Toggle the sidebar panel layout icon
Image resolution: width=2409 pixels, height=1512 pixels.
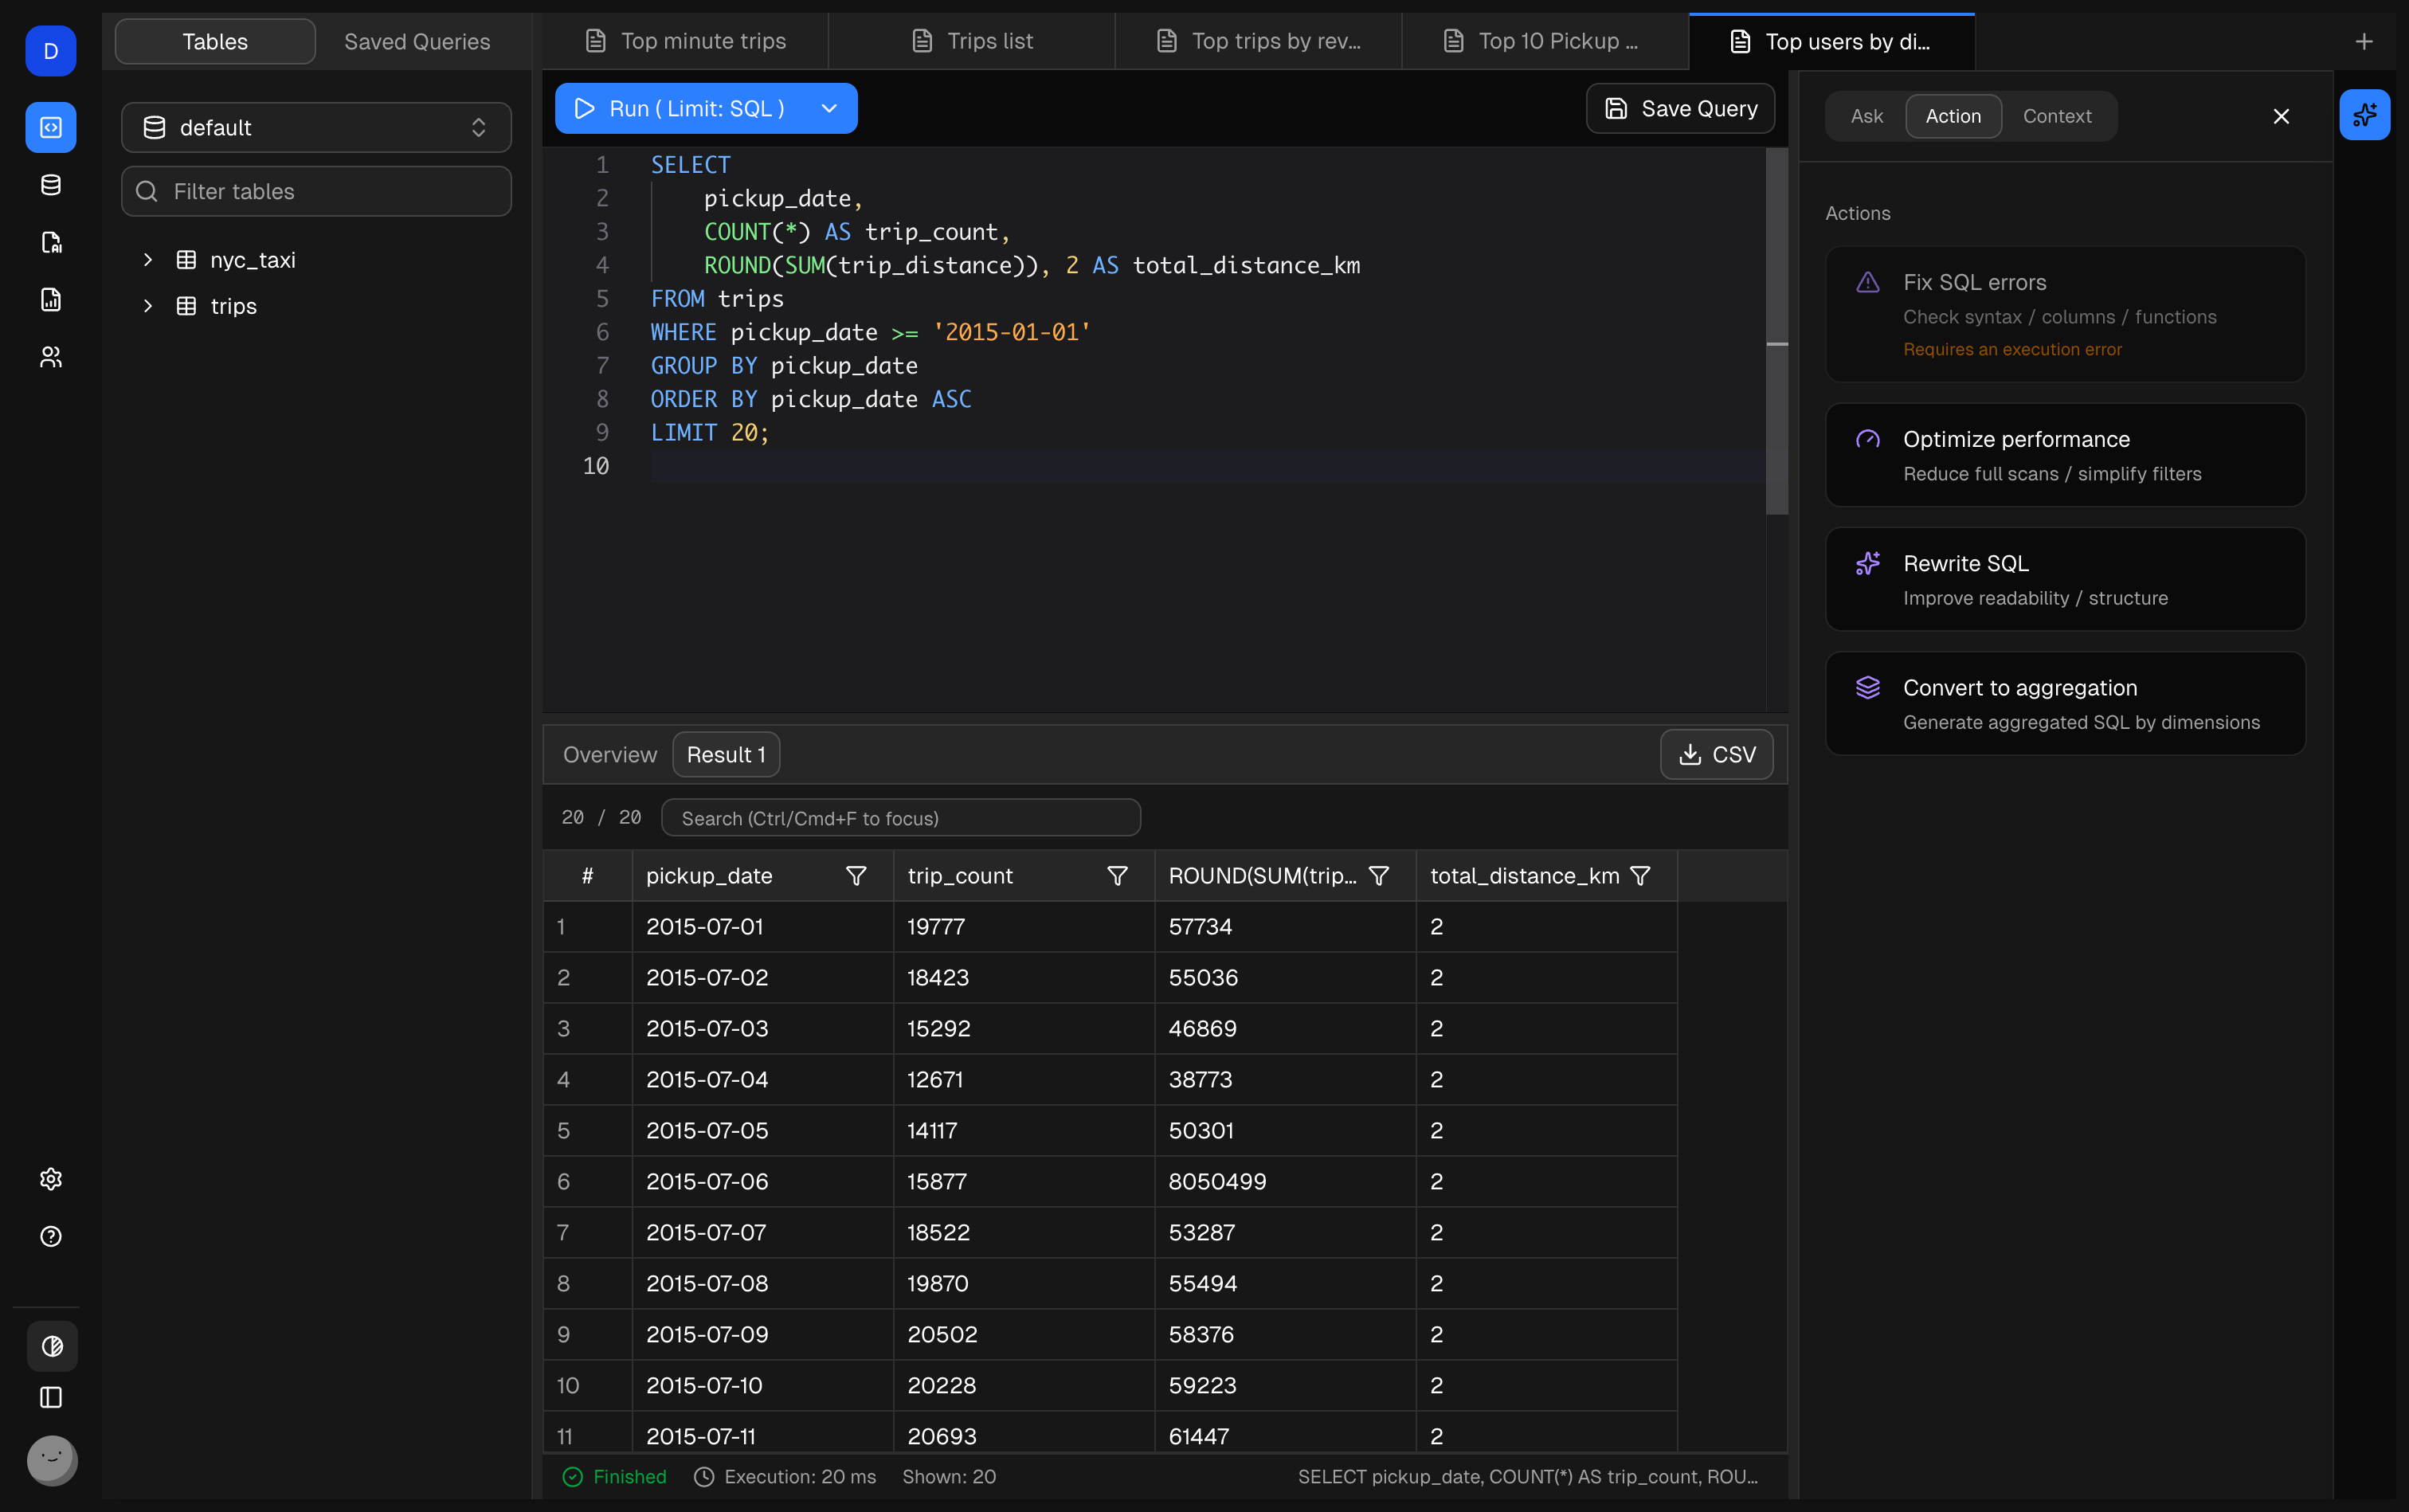tap(51, 1397)
